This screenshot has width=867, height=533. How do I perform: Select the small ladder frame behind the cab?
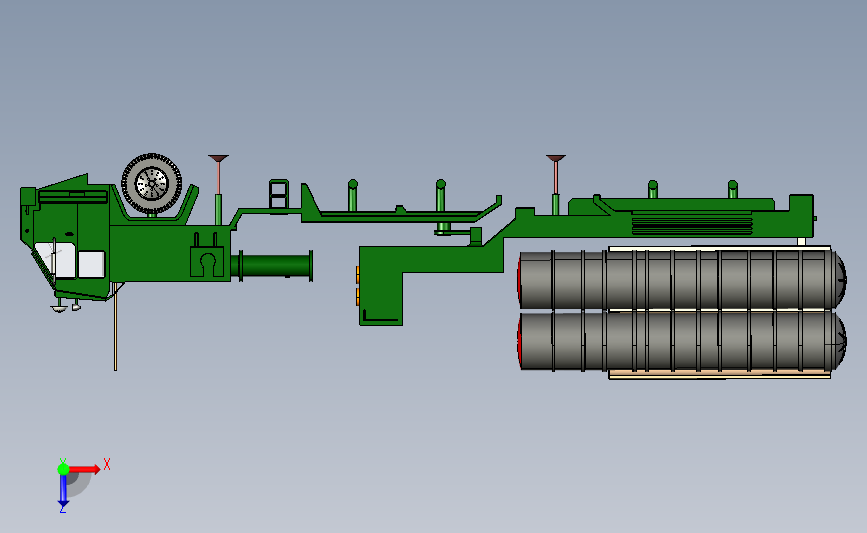point(279,194)
